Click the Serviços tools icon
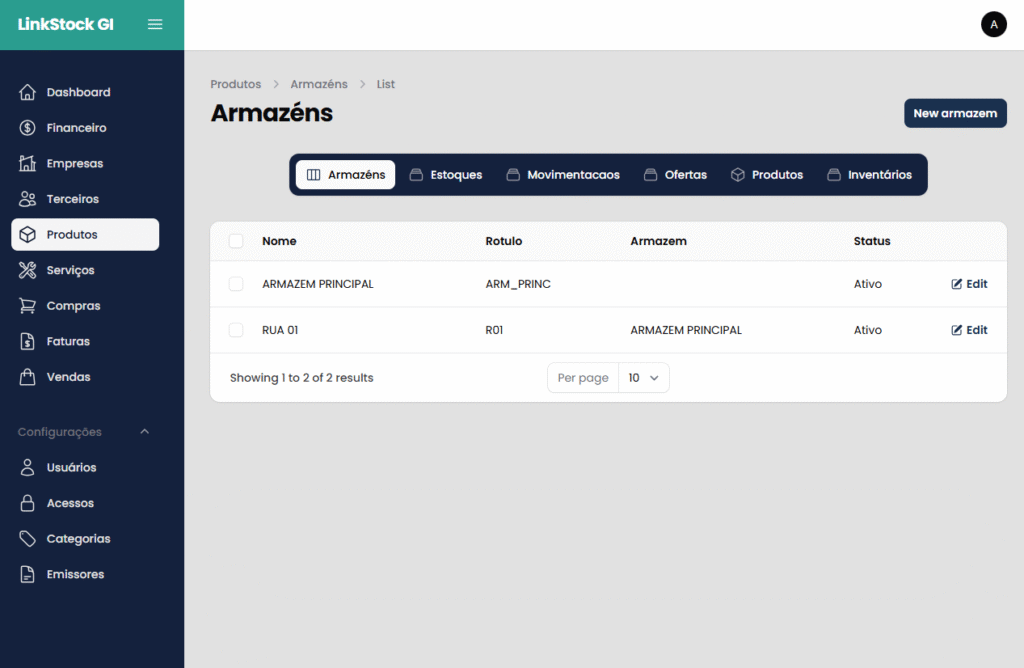Image resolution: width=1024 pixels, height=668 pixels. point(28,270)
